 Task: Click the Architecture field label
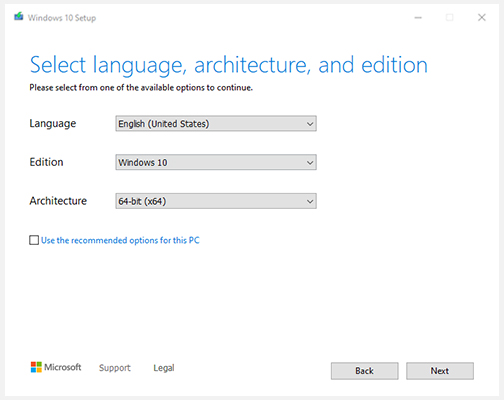58,201
